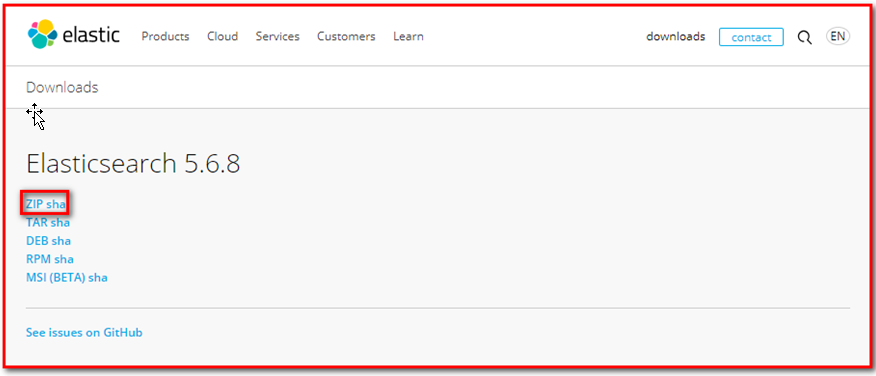This screenshot has width=876, height=376.
Task: Open the Cloud menu item
Action: point(222,36)
